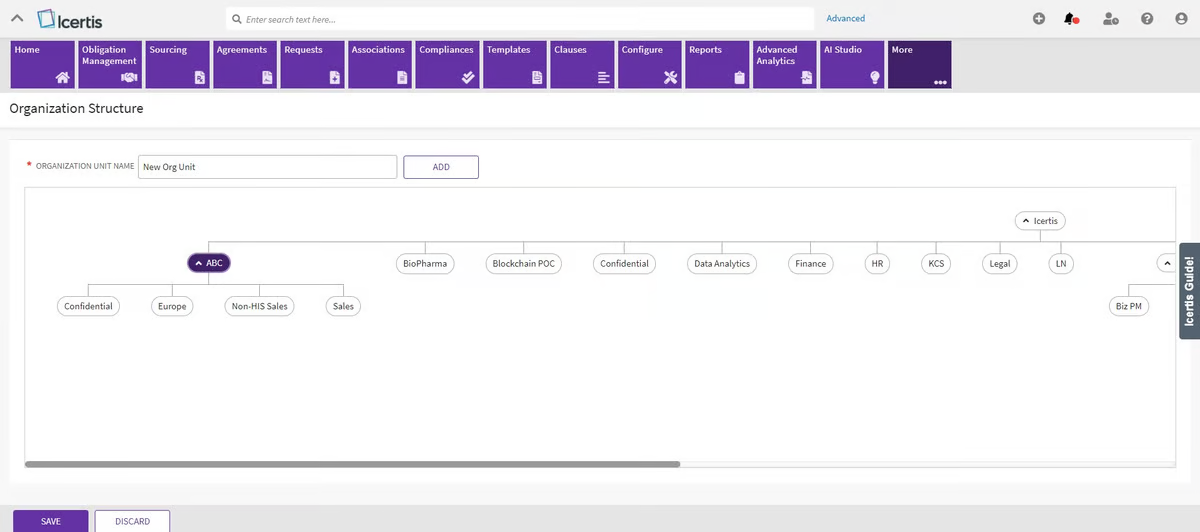Select the Legal org unit node
The image size is (1200, 532).
(x=1000, y=263)
